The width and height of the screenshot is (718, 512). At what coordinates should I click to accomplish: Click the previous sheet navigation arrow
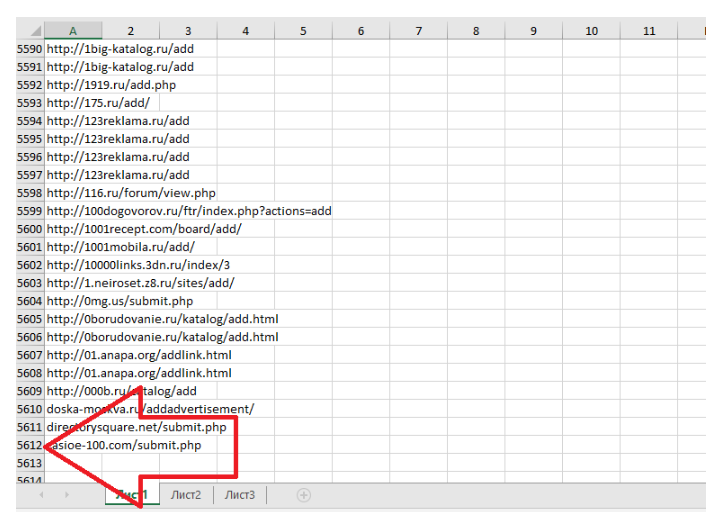click(x=41, y=495)
